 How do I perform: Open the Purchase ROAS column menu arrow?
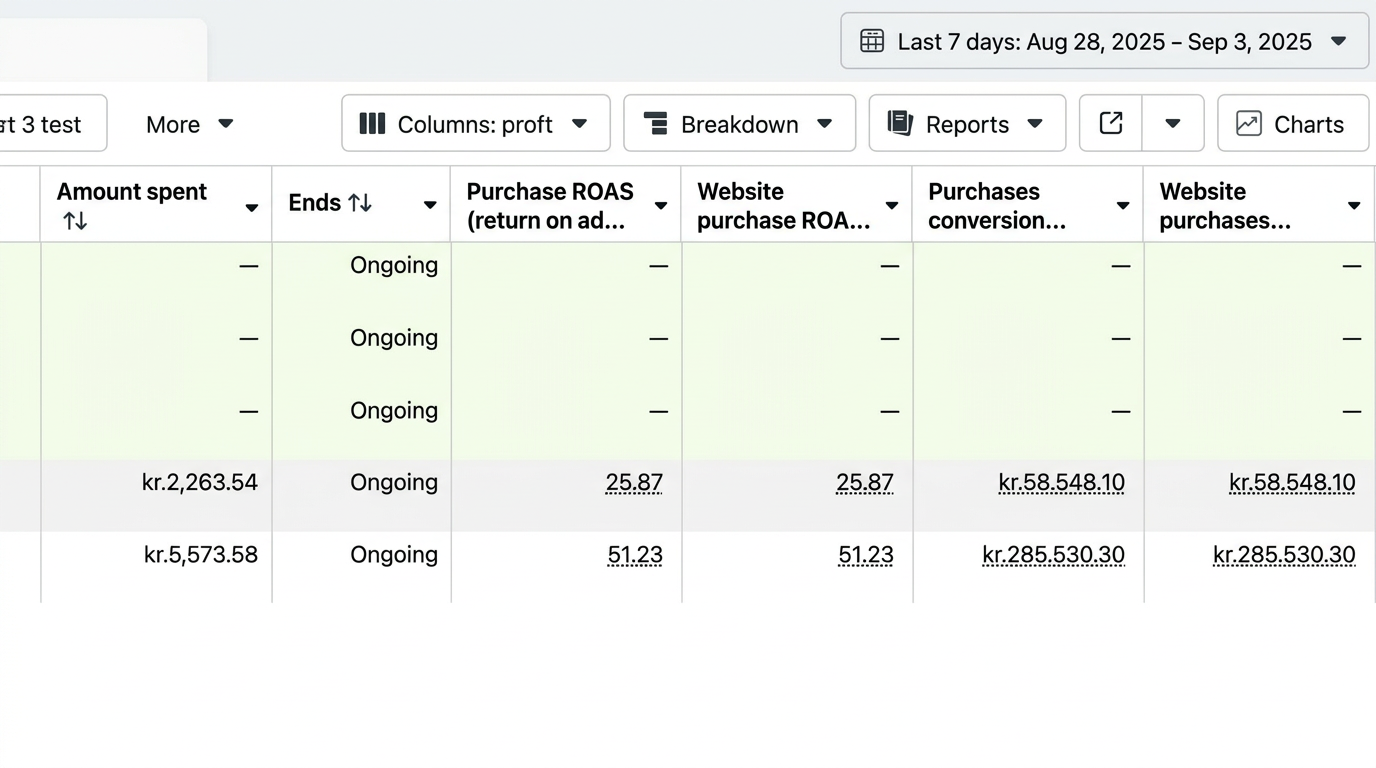point(661,206)
